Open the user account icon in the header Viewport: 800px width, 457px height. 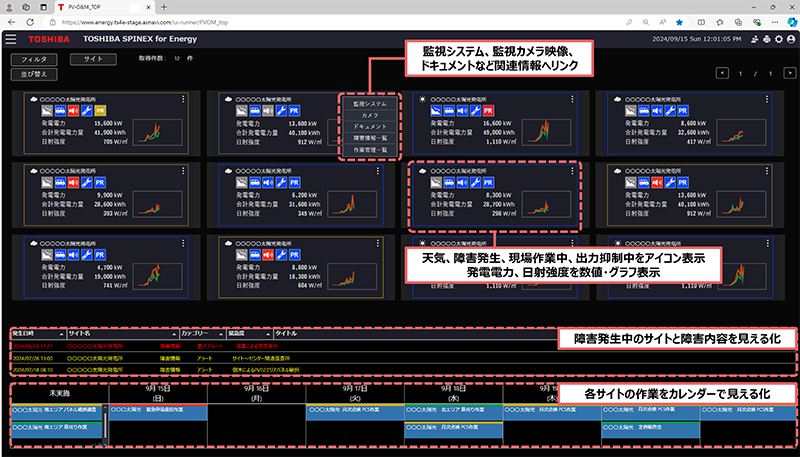pyautogui.click(x=790, y=39)
